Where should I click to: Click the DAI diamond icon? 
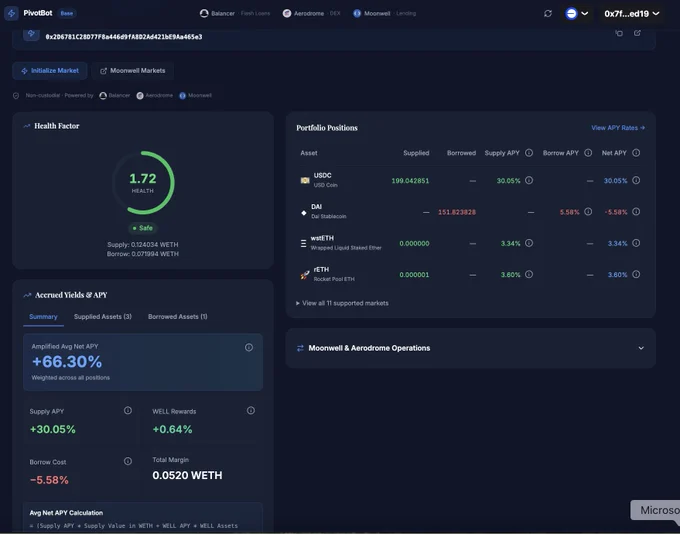304,213
